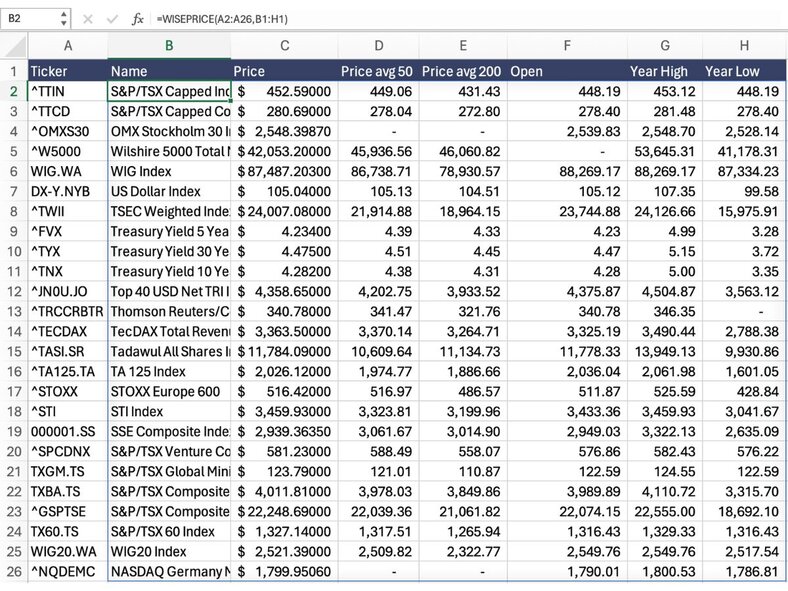Click the Cancel (X) formula icon
The width and height of the screenshot is (788, 591).
tap(87, 19)
